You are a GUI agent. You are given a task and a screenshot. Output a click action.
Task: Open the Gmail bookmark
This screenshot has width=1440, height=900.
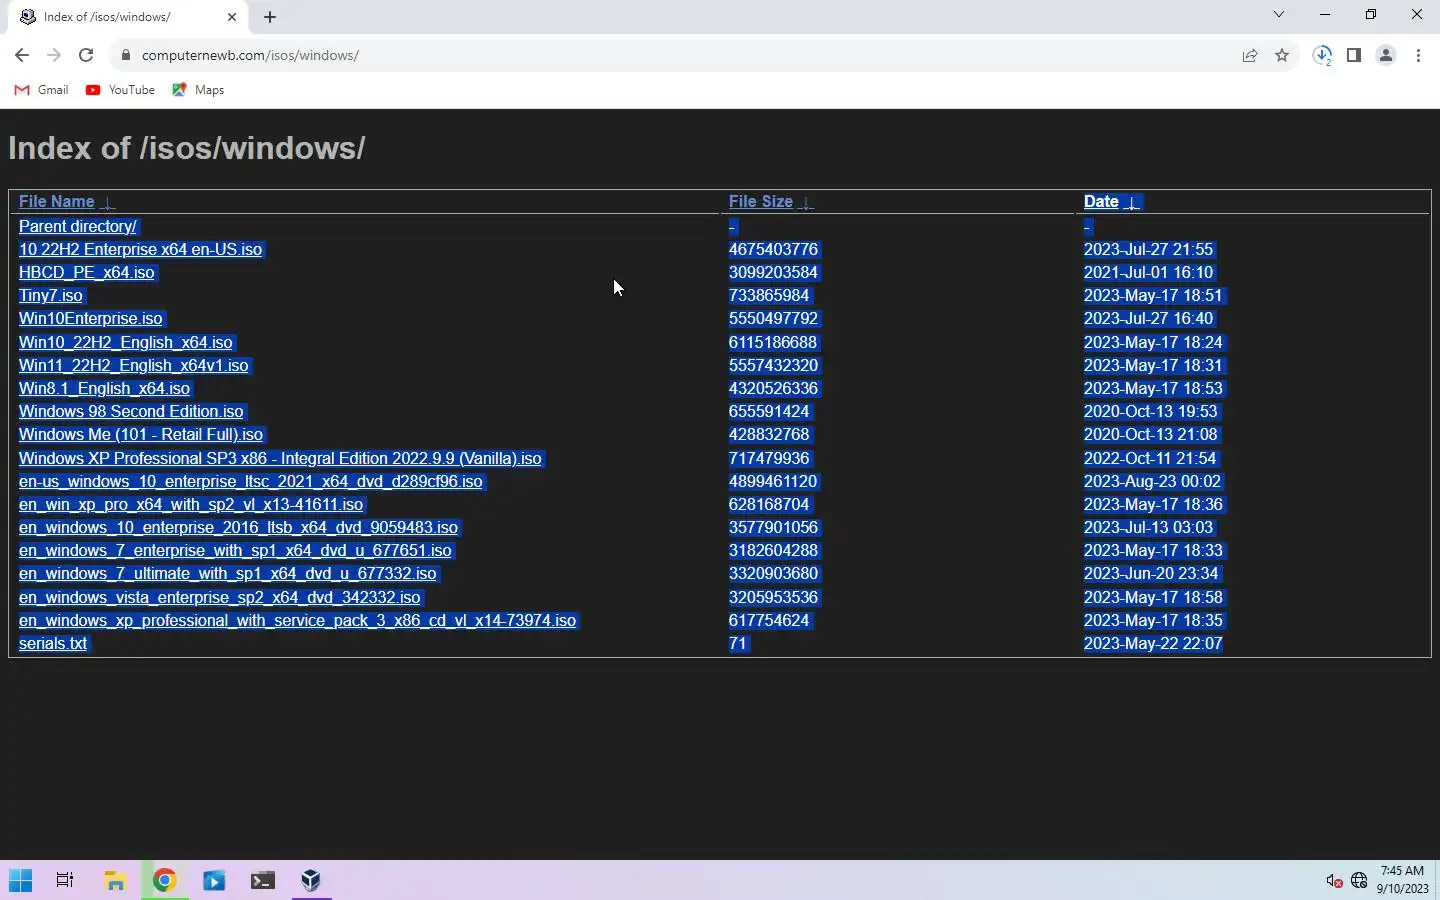pos(42,90)
